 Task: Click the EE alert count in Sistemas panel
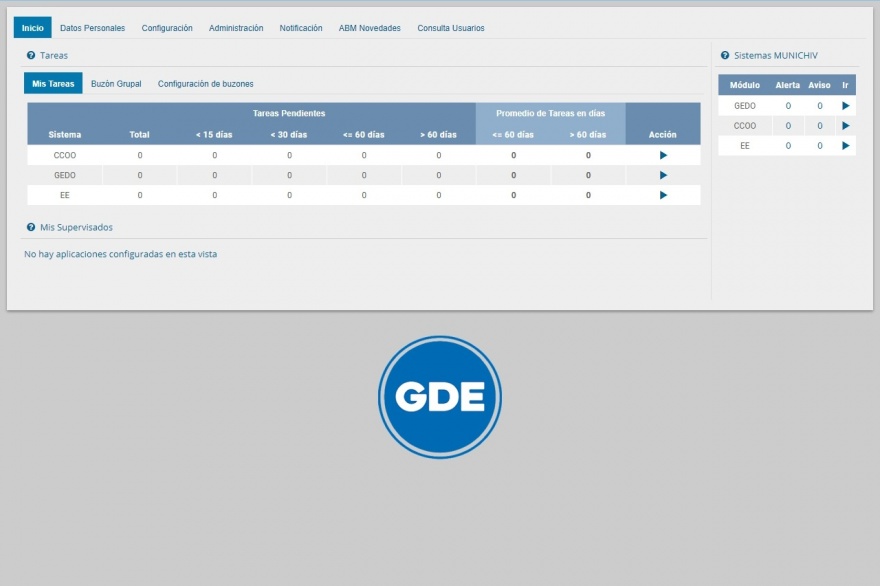(x=788, y=145)
